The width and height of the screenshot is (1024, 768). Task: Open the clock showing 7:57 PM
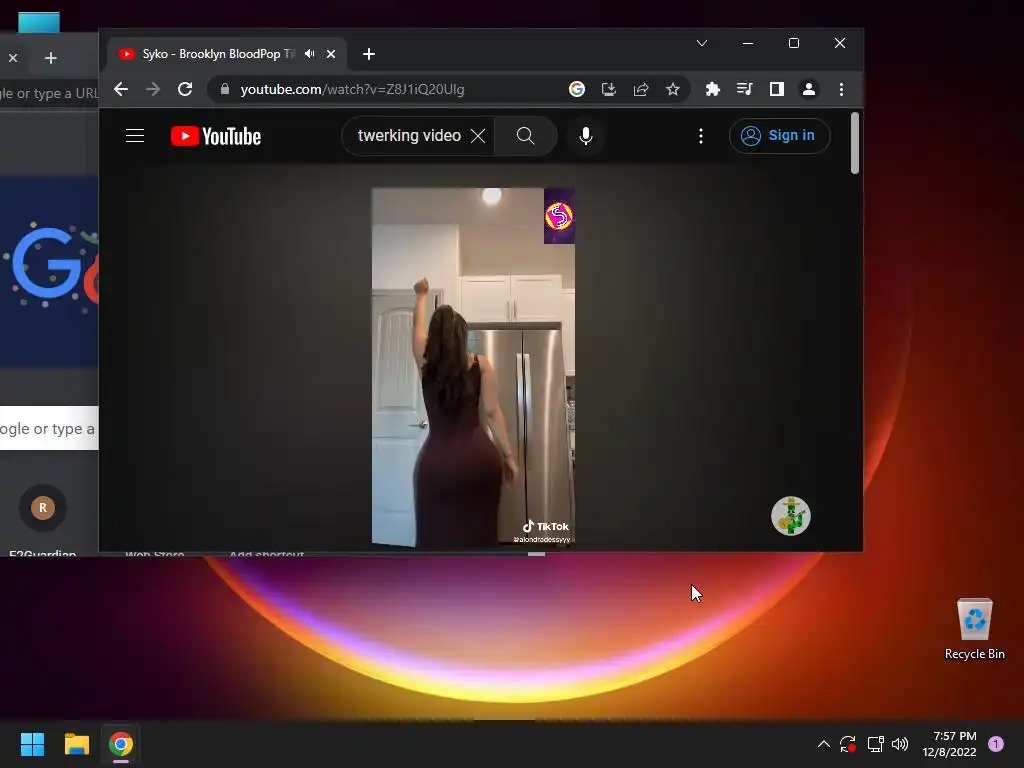pyautogui.click(x=949, y=744)
